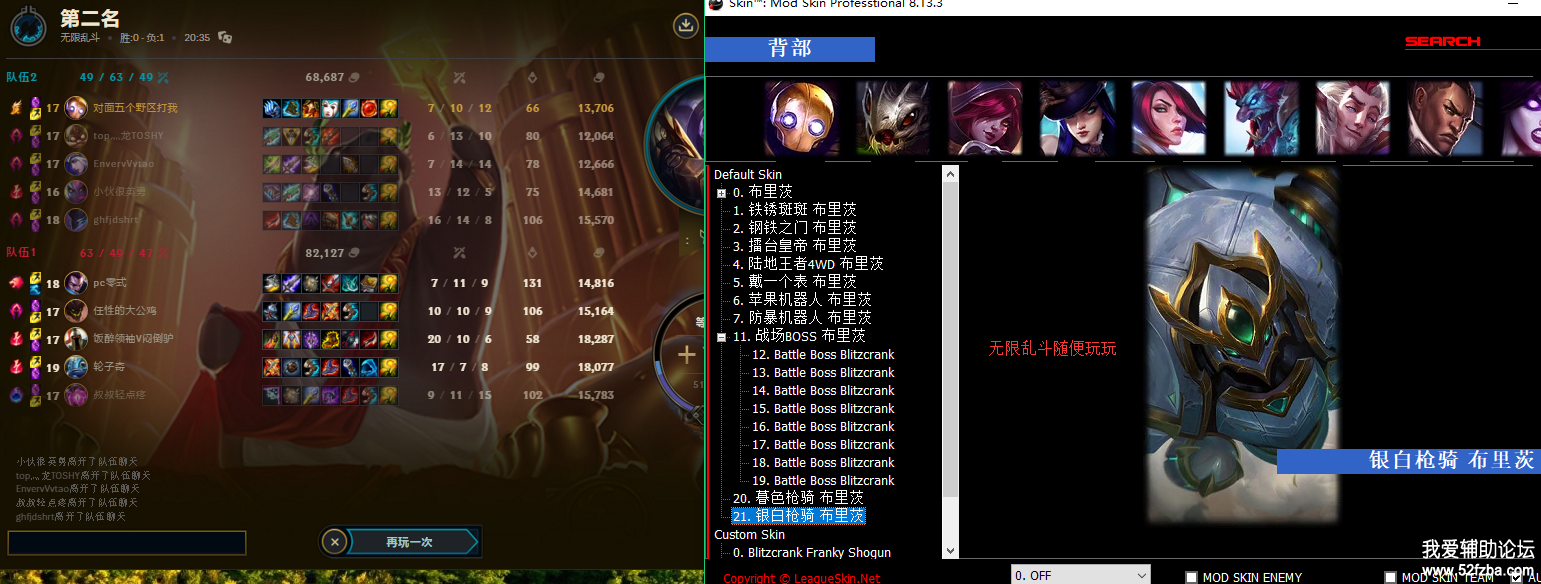The height and width of the screenshot is (584, 1541).
Task: Select skin 5. 戴一个表 布里茨
Action: coord(794,282)
